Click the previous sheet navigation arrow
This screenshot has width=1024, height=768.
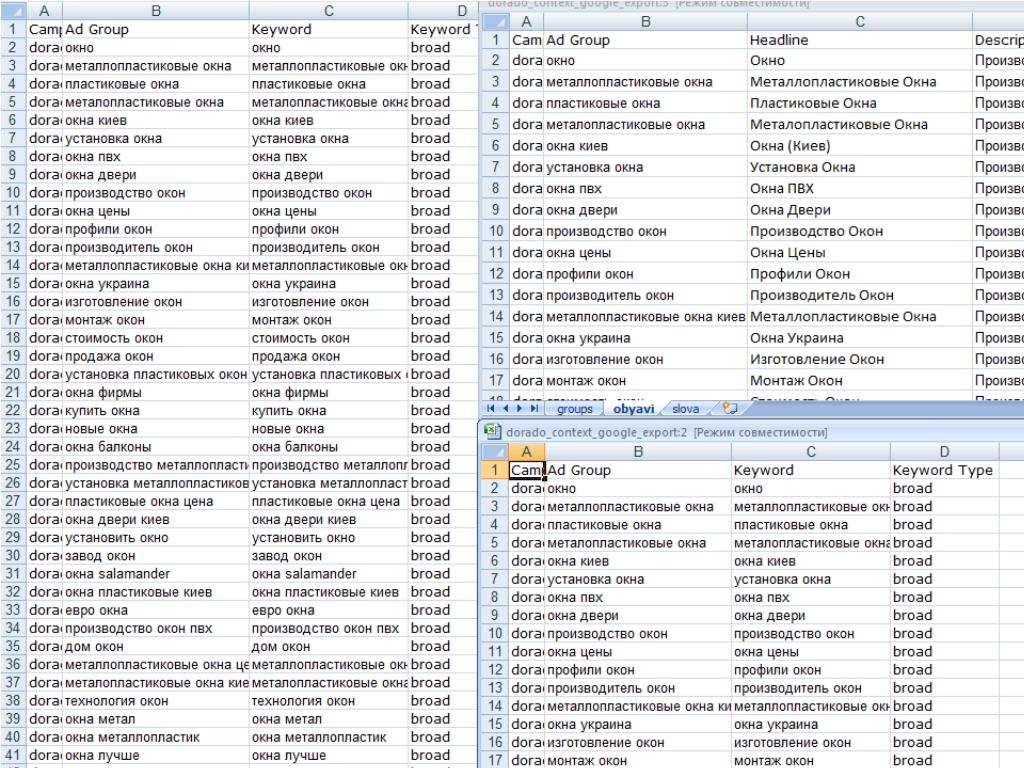(505, 409)
